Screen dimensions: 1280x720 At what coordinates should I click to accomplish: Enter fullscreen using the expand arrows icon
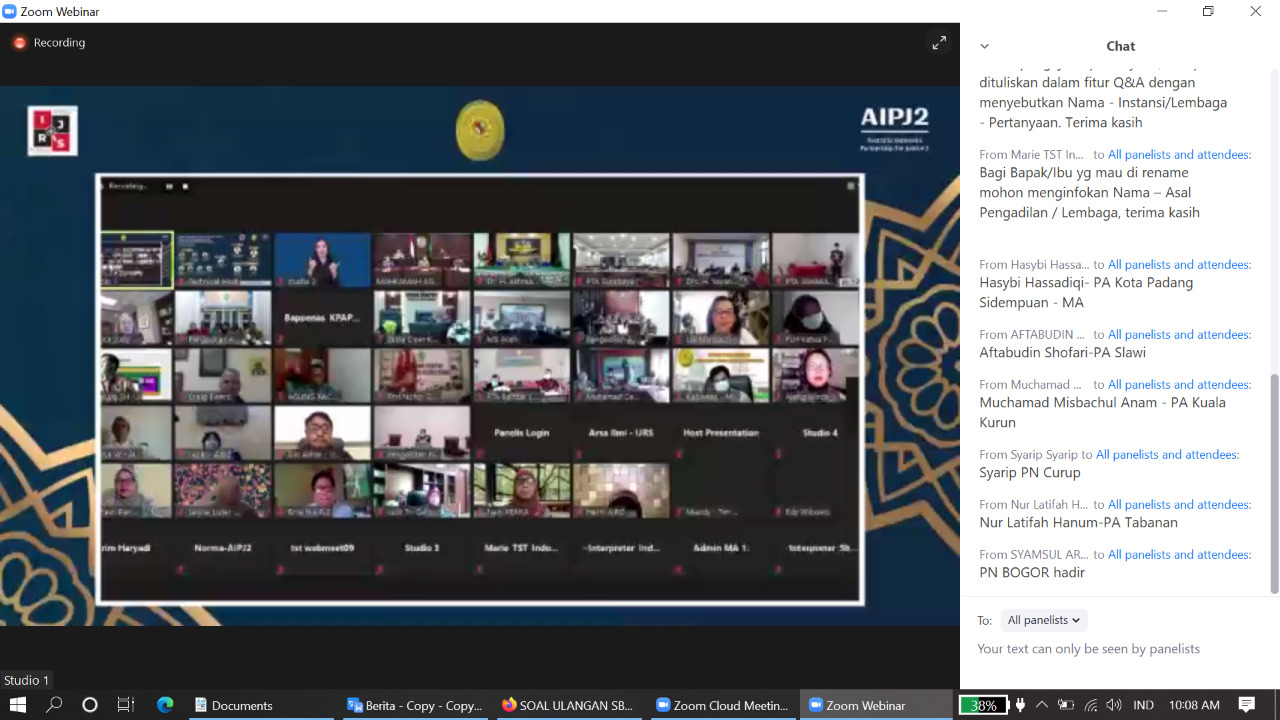pos(938,43)
